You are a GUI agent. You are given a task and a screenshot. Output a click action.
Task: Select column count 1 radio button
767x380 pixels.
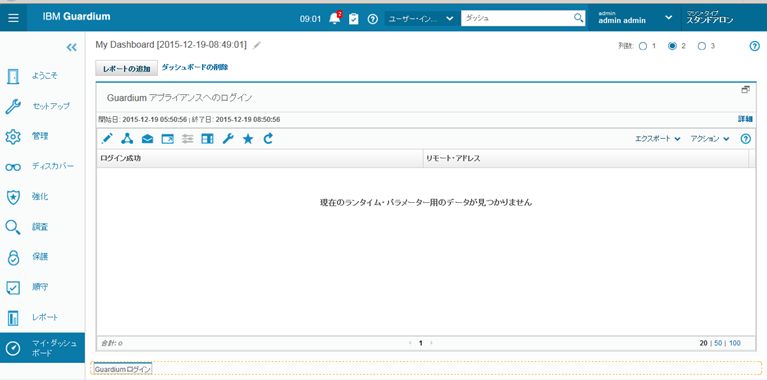(x=643, y=46)
